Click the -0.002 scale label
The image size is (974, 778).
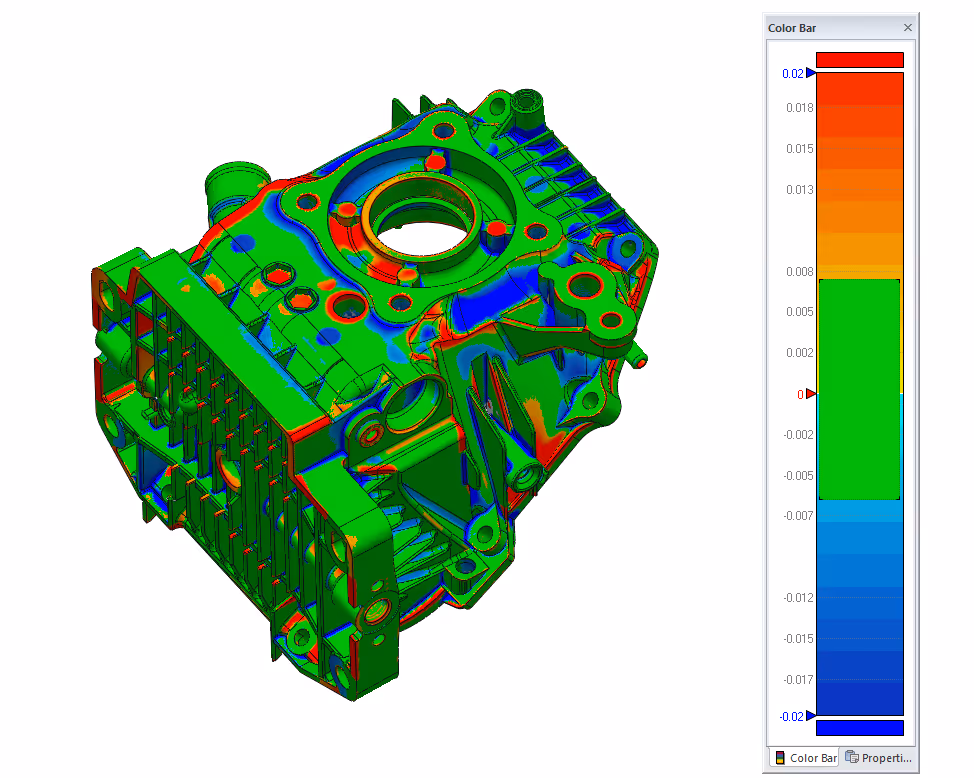798,434
